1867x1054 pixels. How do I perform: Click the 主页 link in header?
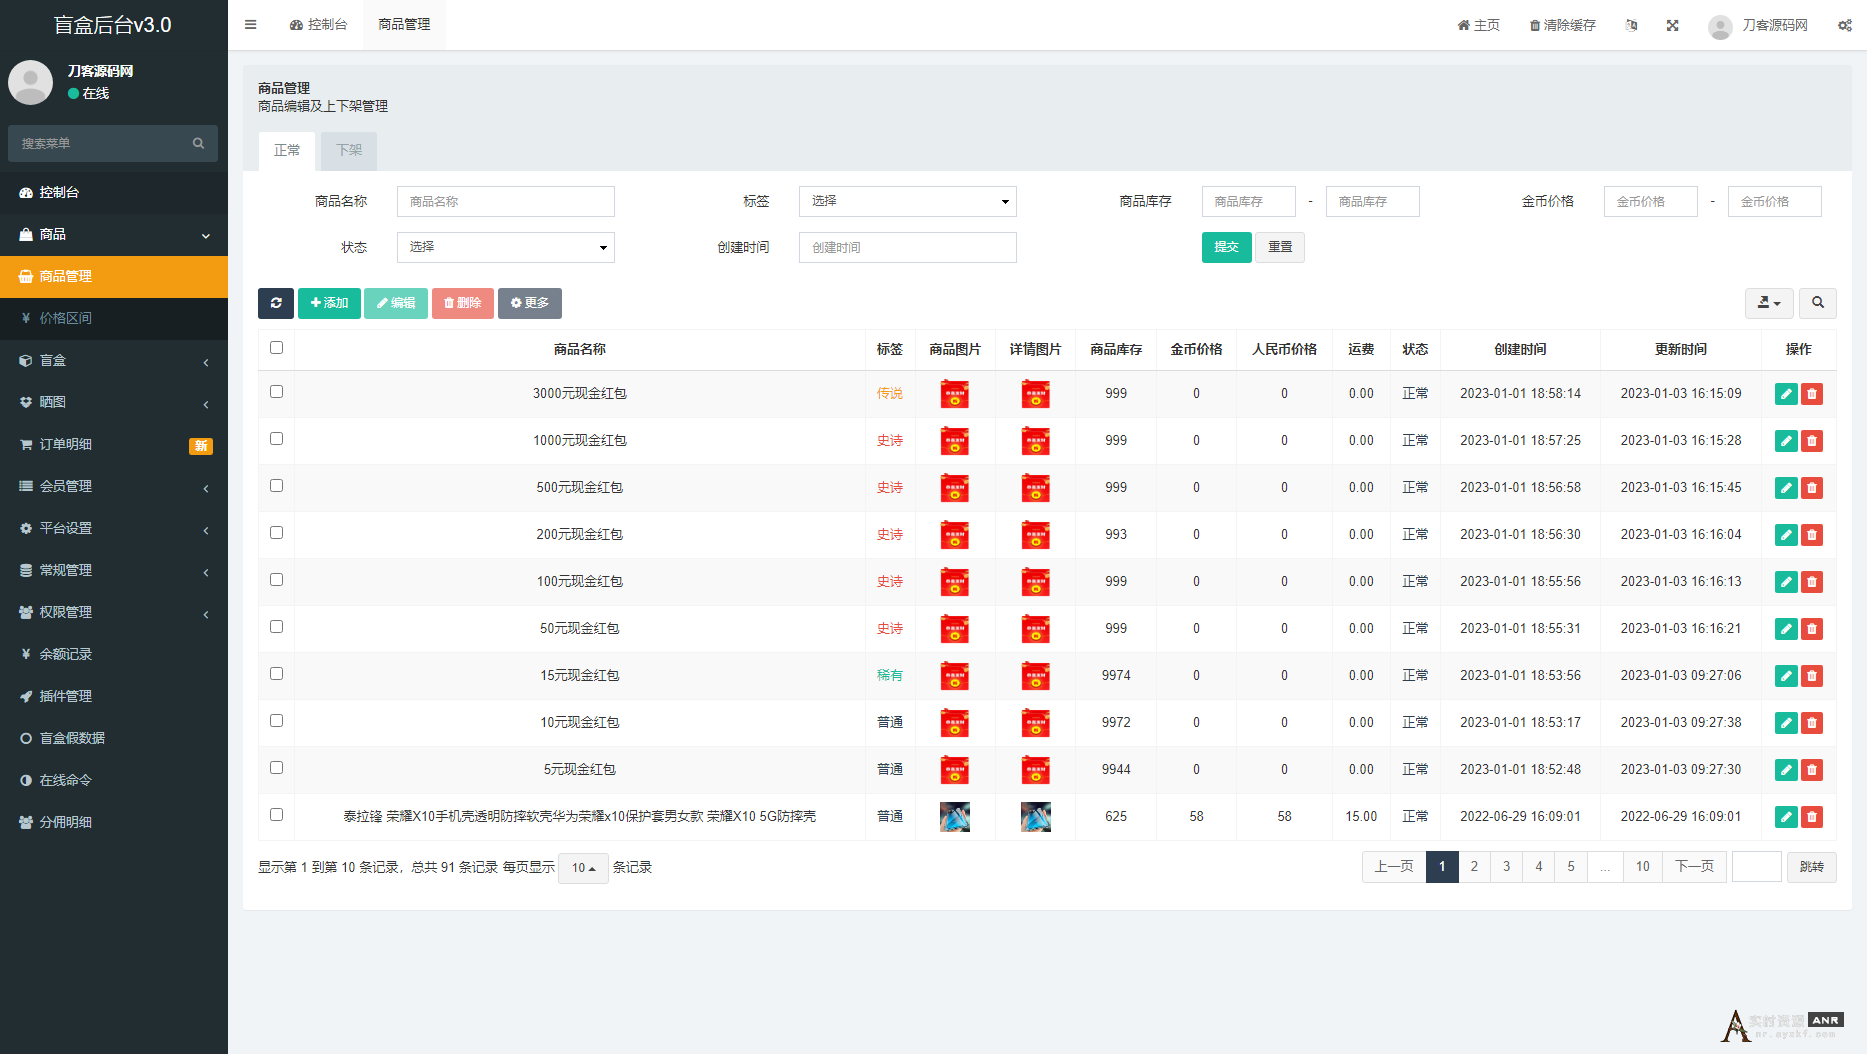pyautogui.click(x=1478, y=25)
